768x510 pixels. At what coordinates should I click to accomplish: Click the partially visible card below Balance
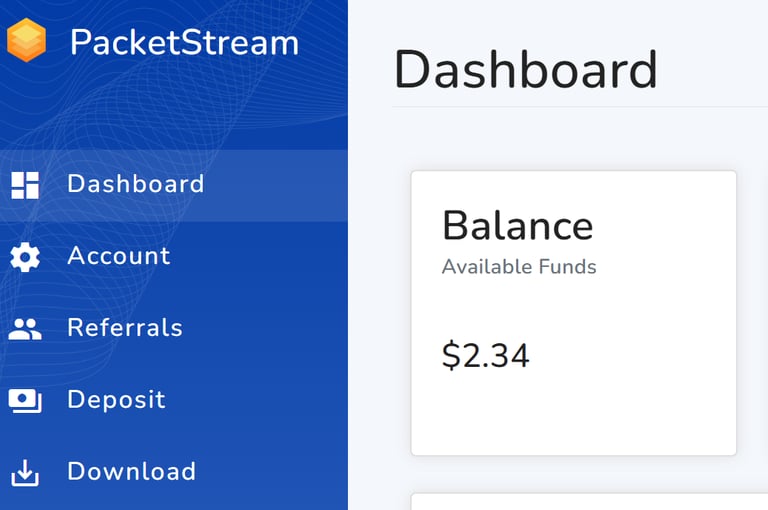point(589,502)
